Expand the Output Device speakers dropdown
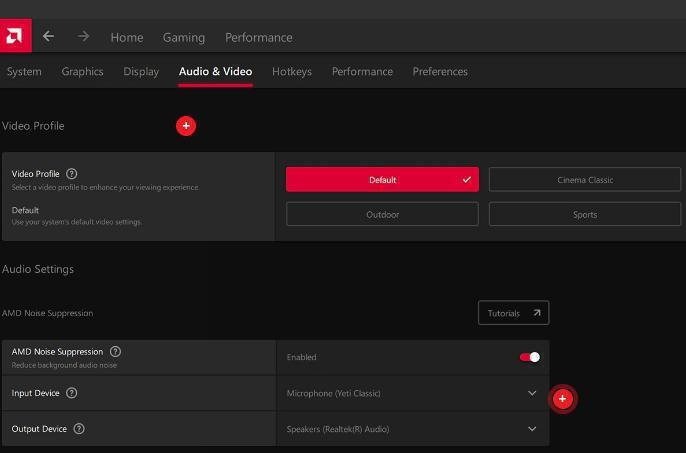The image size is (686, 453). pos(413,429)
